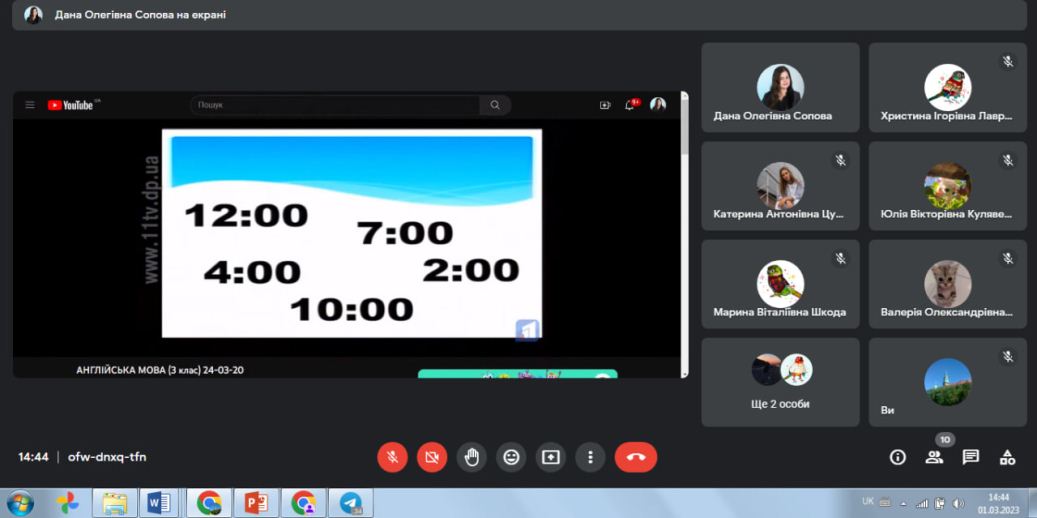This screenshot has height=518, width=1037.
Task: Click muted mic icon on 'Ви' tile
Action: pos(1007,357)
